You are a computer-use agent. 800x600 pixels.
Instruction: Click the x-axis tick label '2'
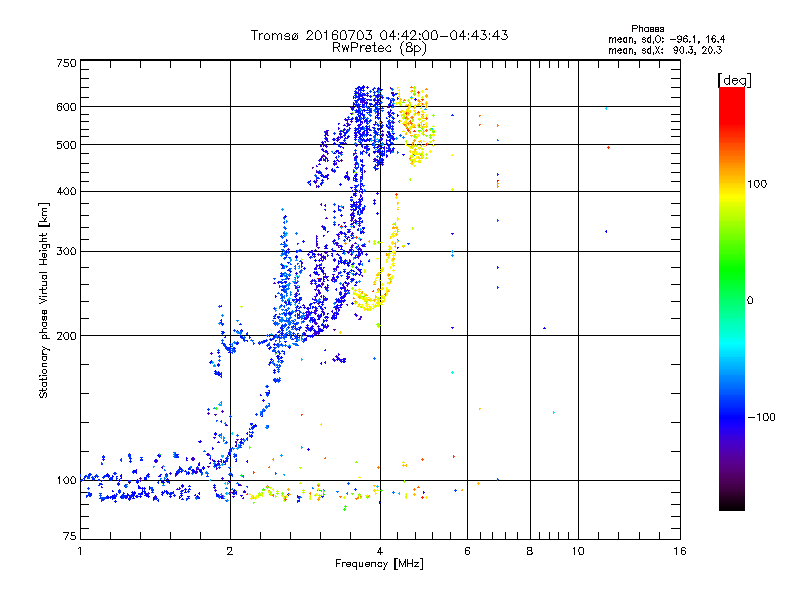point(230,551)
